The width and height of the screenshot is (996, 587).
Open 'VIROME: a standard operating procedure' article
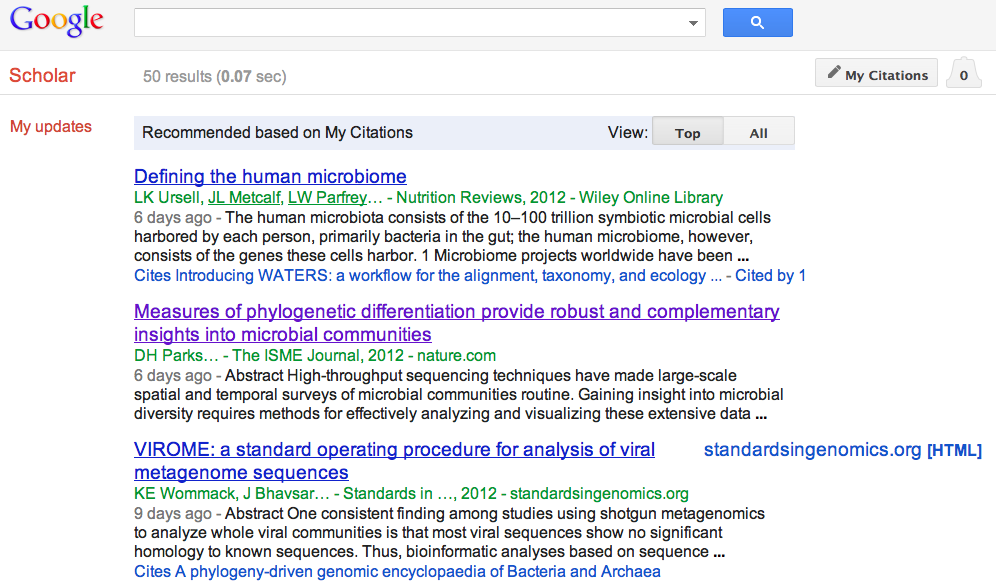coord(394,461)
